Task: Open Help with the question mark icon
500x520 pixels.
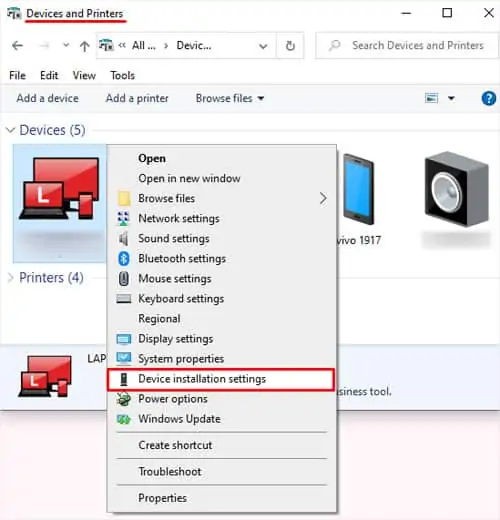Action: pyautogui.click(x=489, y=98)
